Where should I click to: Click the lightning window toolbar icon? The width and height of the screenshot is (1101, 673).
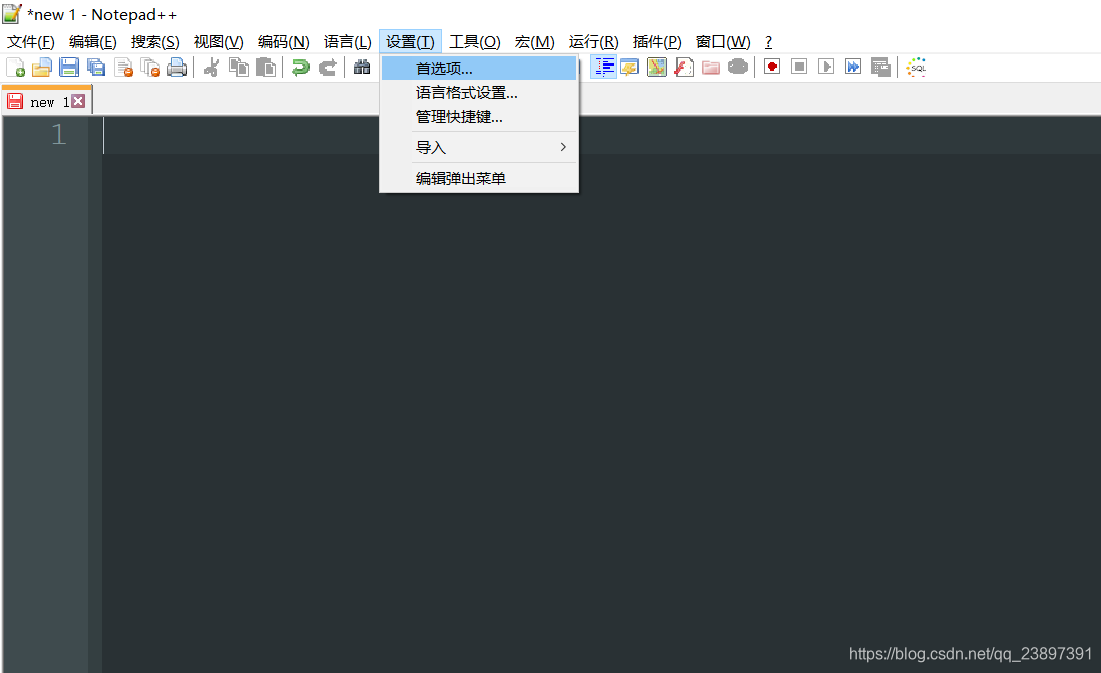pyautogui.click(x=630, y=67)
